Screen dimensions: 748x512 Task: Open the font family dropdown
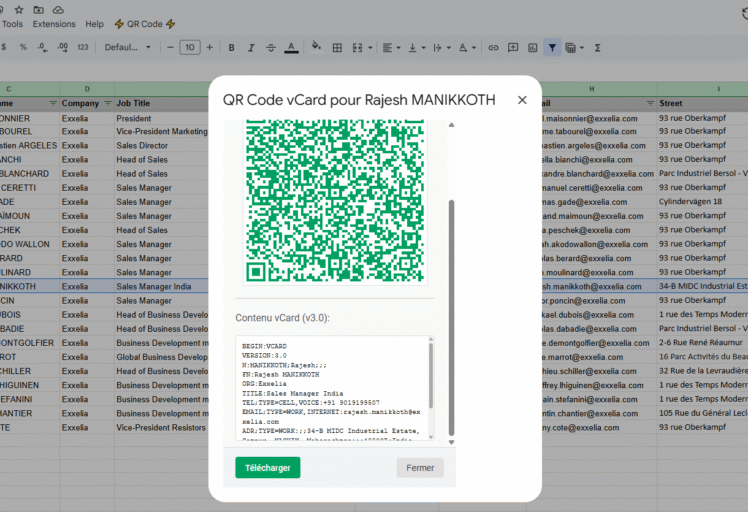tap(127, 47)
